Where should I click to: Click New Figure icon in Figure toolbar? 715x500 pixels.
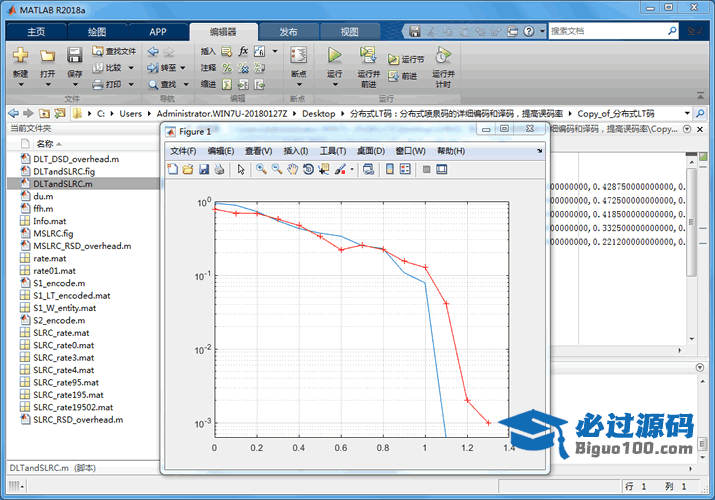point(173,170)
